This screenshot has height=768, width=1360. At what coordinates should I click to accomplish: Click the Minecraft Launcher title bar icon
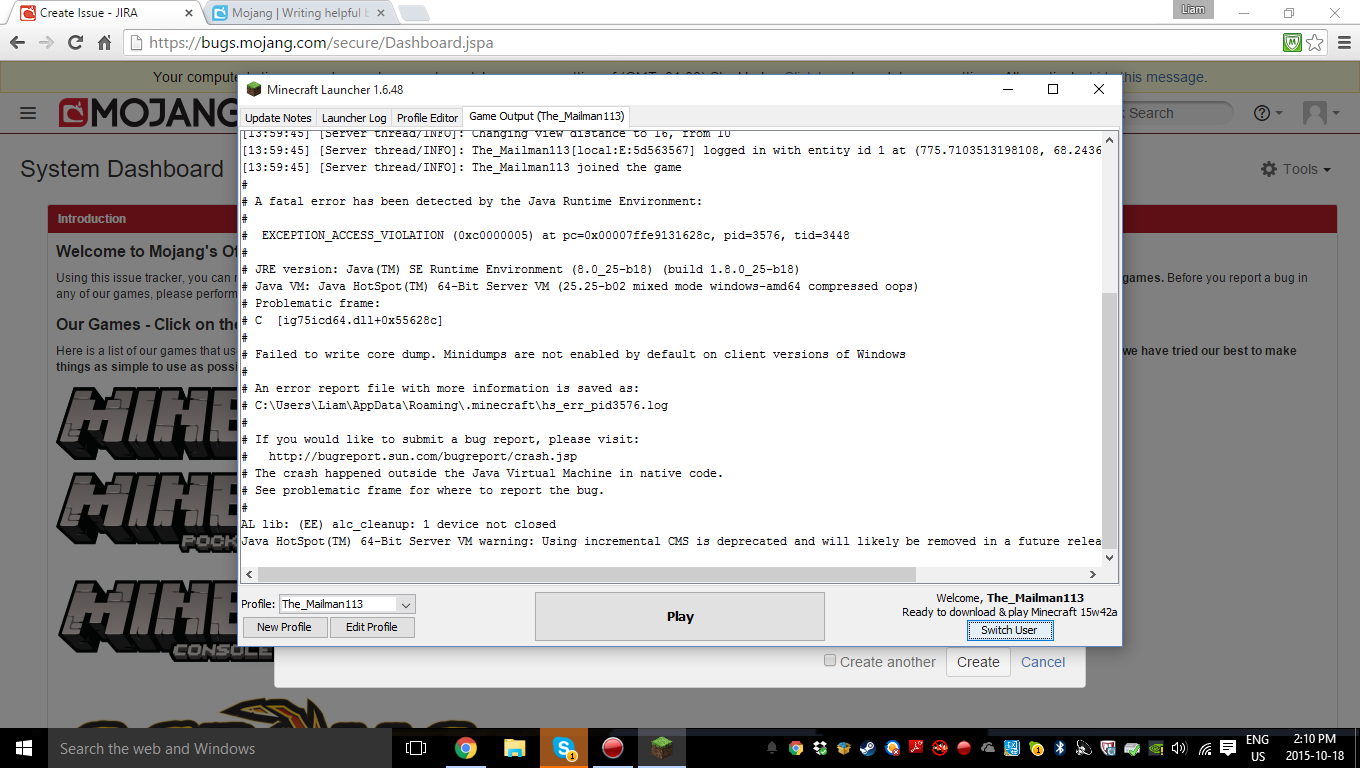254,89
